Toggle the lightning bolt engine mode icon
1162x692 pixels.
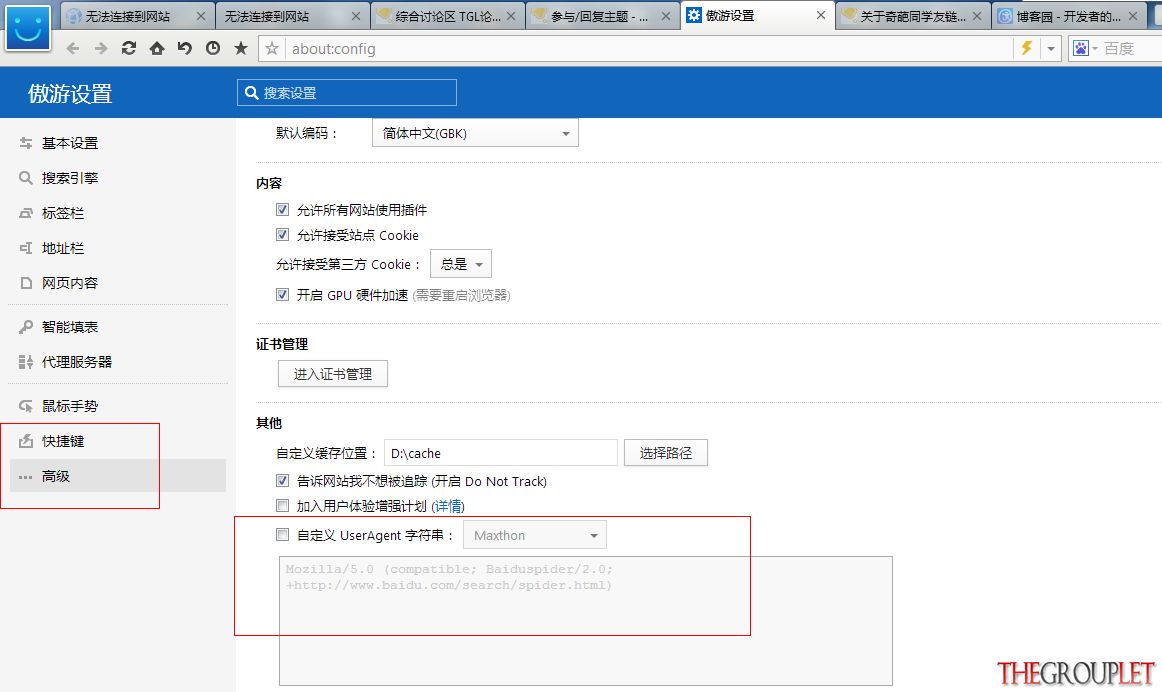(1026, 48)
